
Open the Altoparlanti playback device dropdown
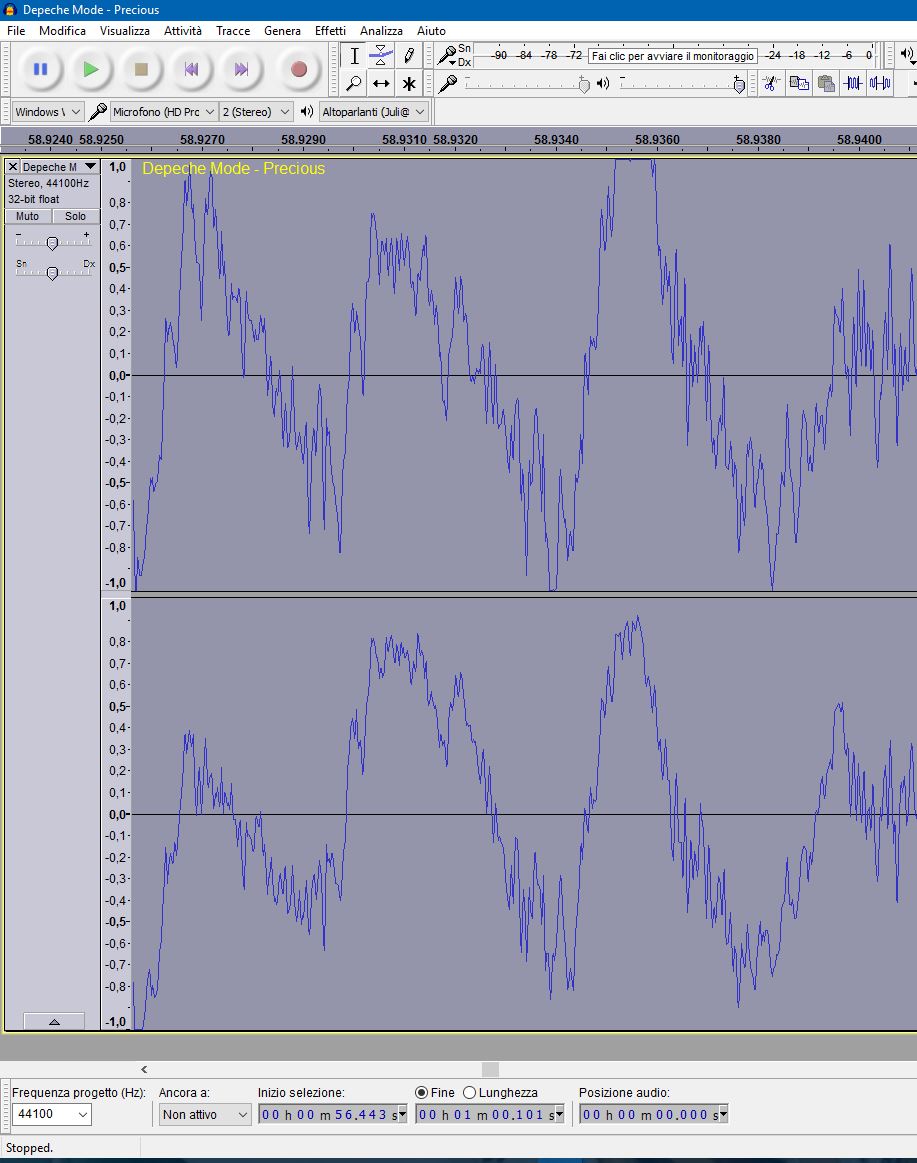point(374,112)
